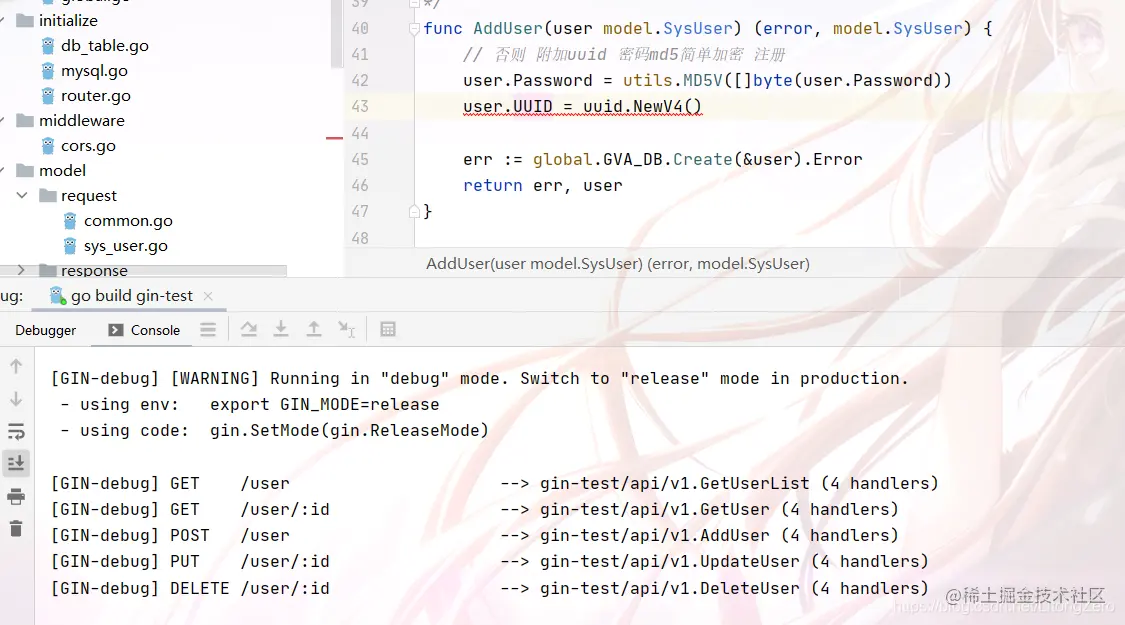Open common.go in request folder

coord(128,221)
